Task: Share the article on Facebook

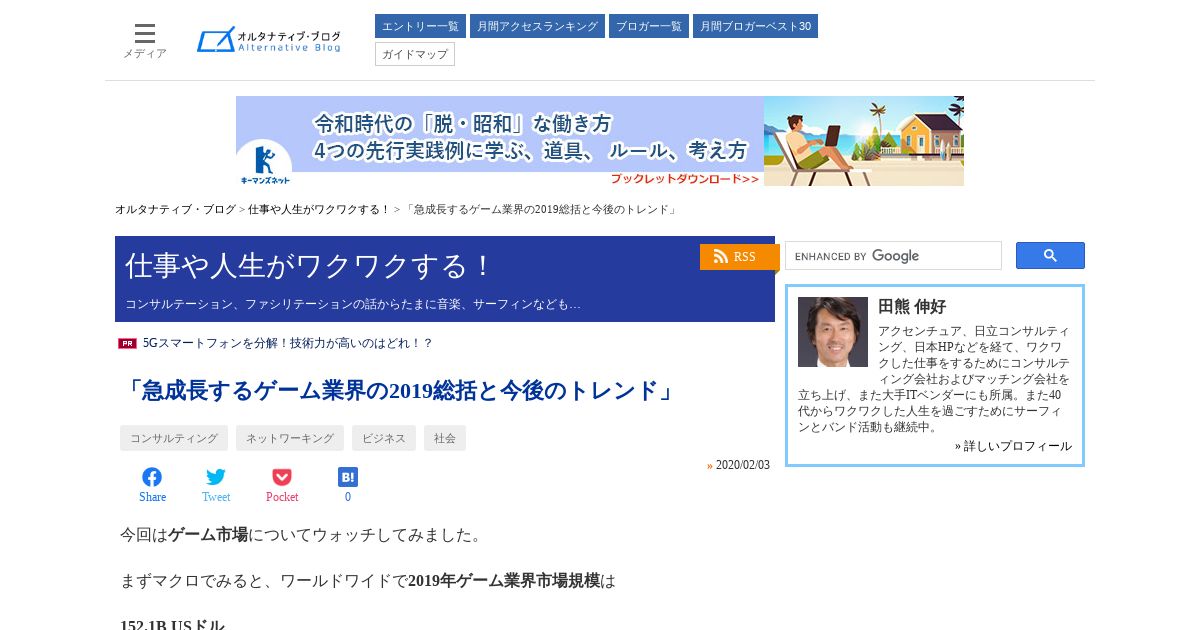Action: pyautogui.click(x=152, y=485)
